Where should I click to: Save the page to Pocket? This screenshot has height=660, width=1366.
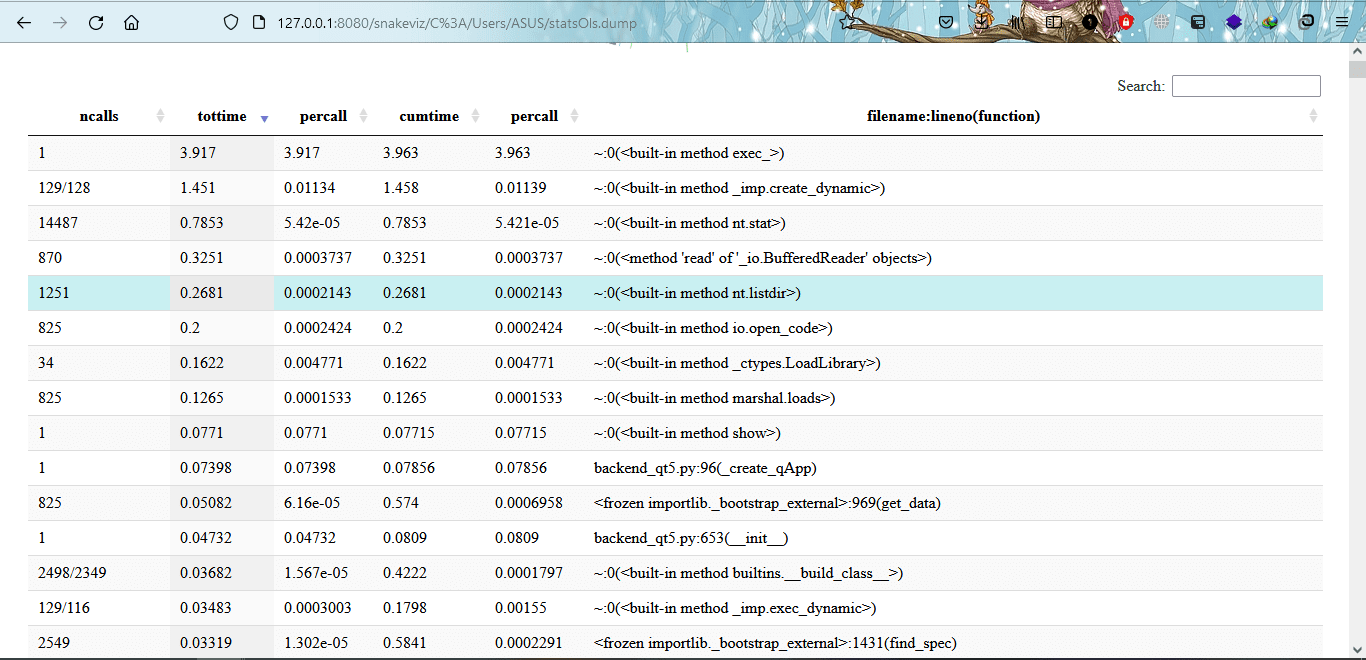(x=946, y=21)
